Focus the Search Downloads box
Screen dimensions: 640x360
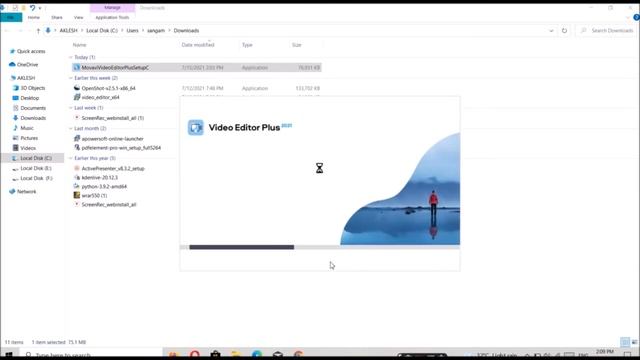click(607, 31)
